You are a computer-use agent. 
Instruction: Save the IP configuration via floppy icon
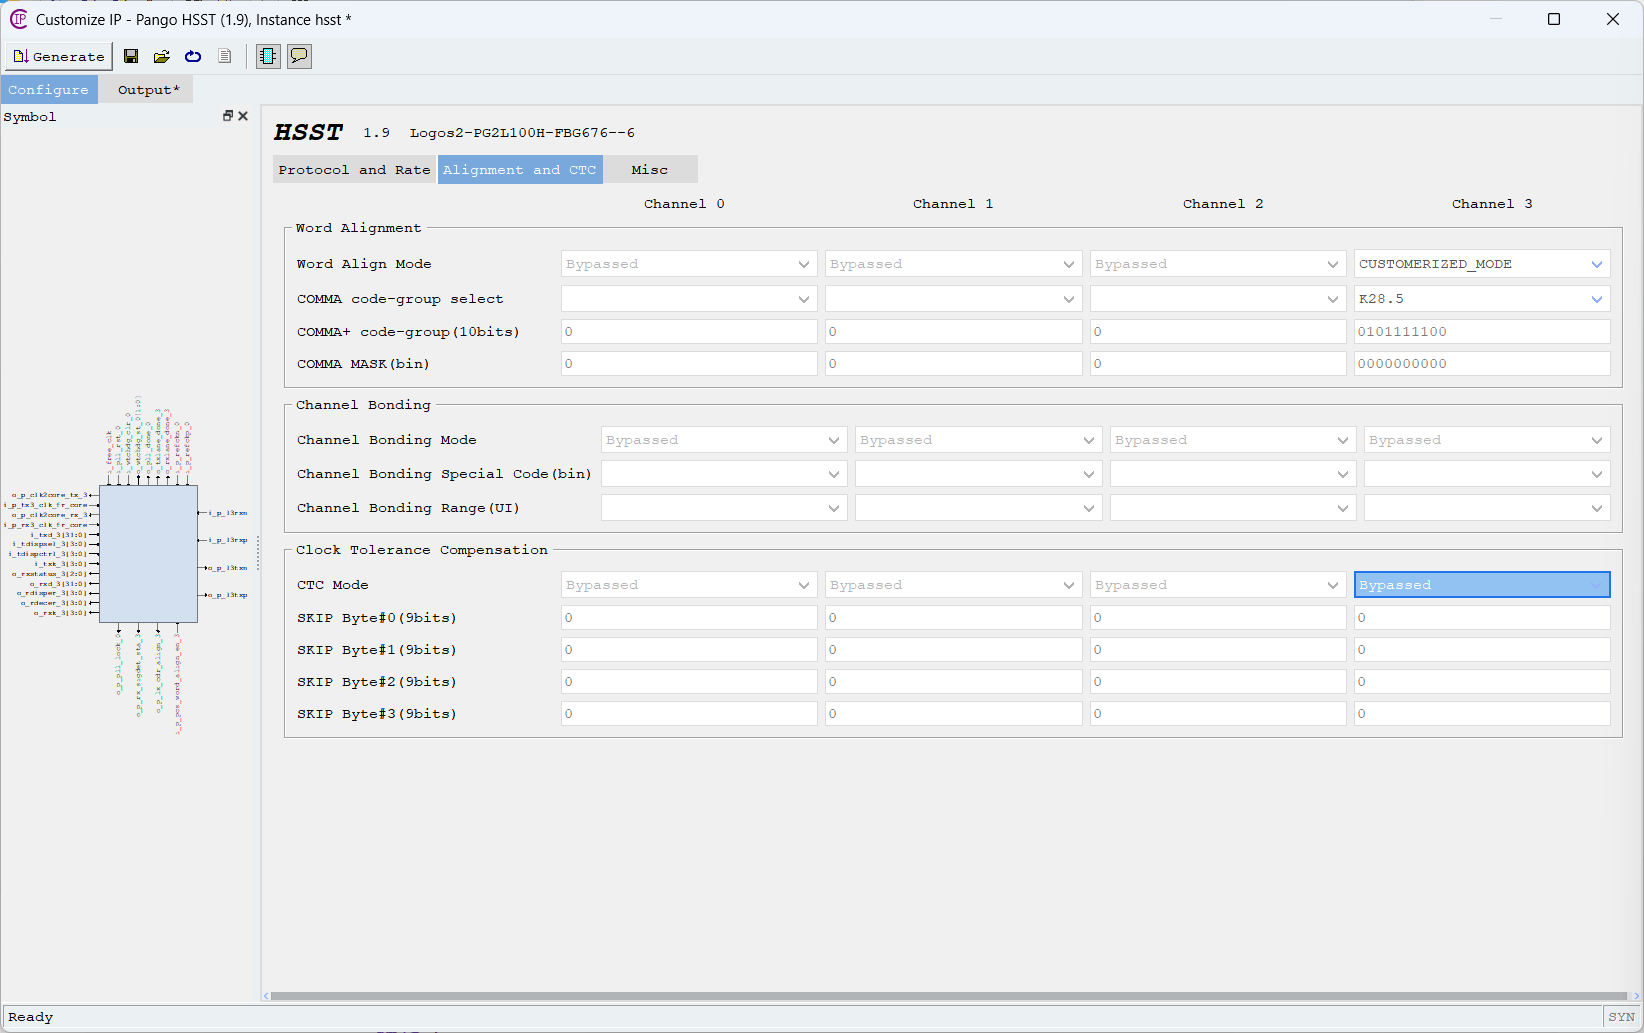coord(131,57)
